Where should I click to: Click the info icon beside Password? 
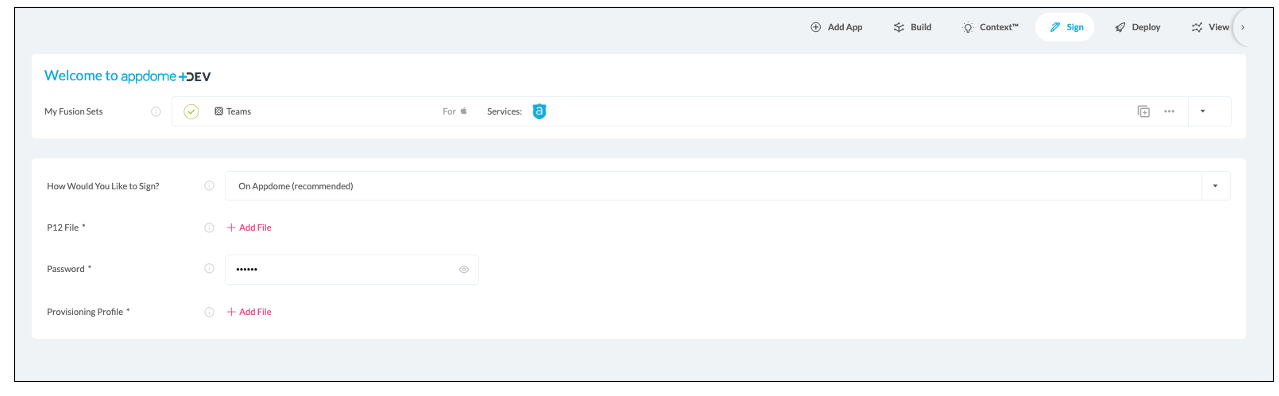coord(209,269)
